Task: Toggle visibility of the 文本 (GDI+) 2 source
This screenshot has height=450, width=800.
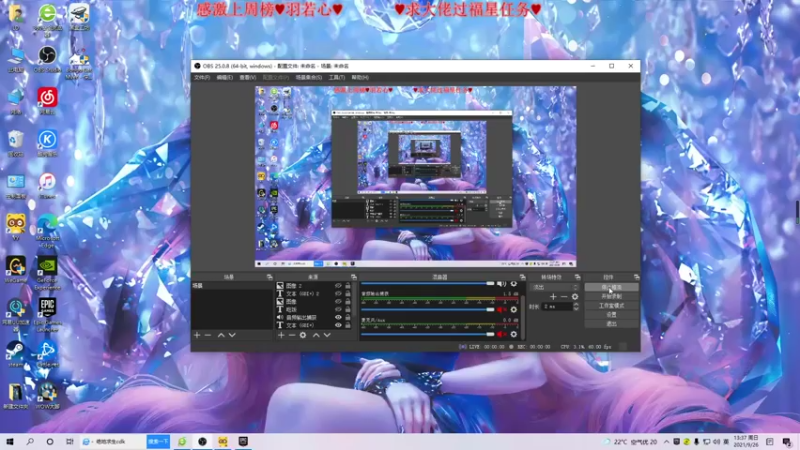Action: pos(338,294)
